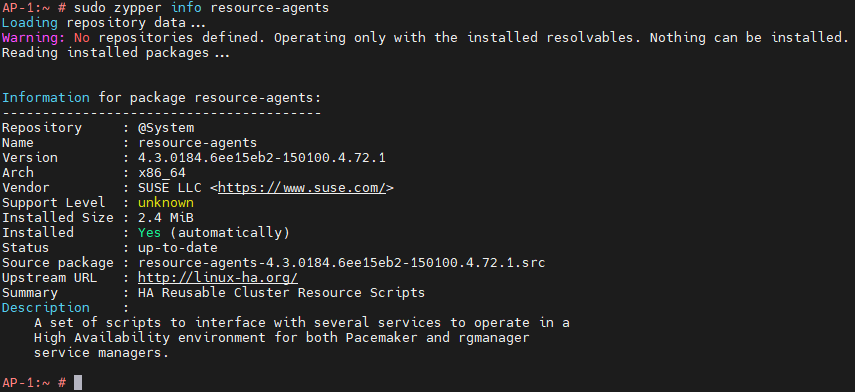
Task: Click the 'up-to-date' status value
Action: coord(178,248)
